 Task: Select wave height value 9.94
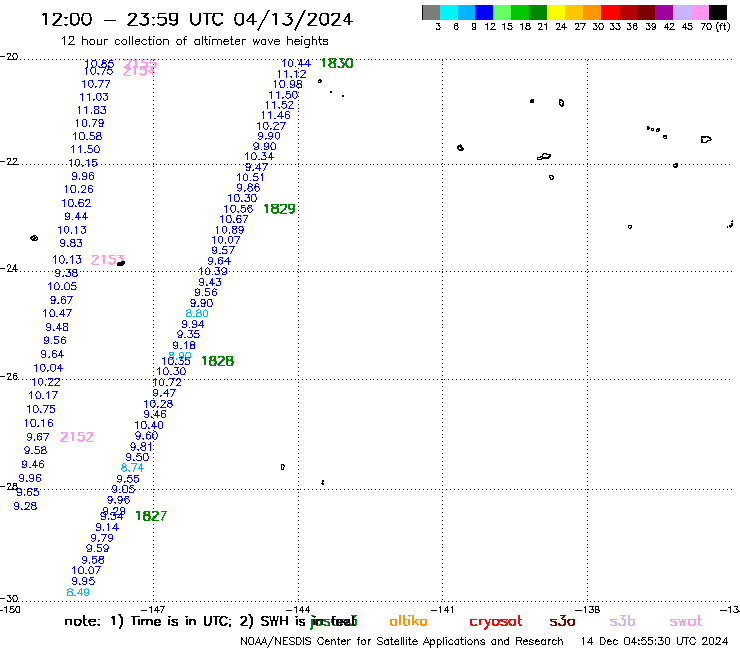coord(193,324)
